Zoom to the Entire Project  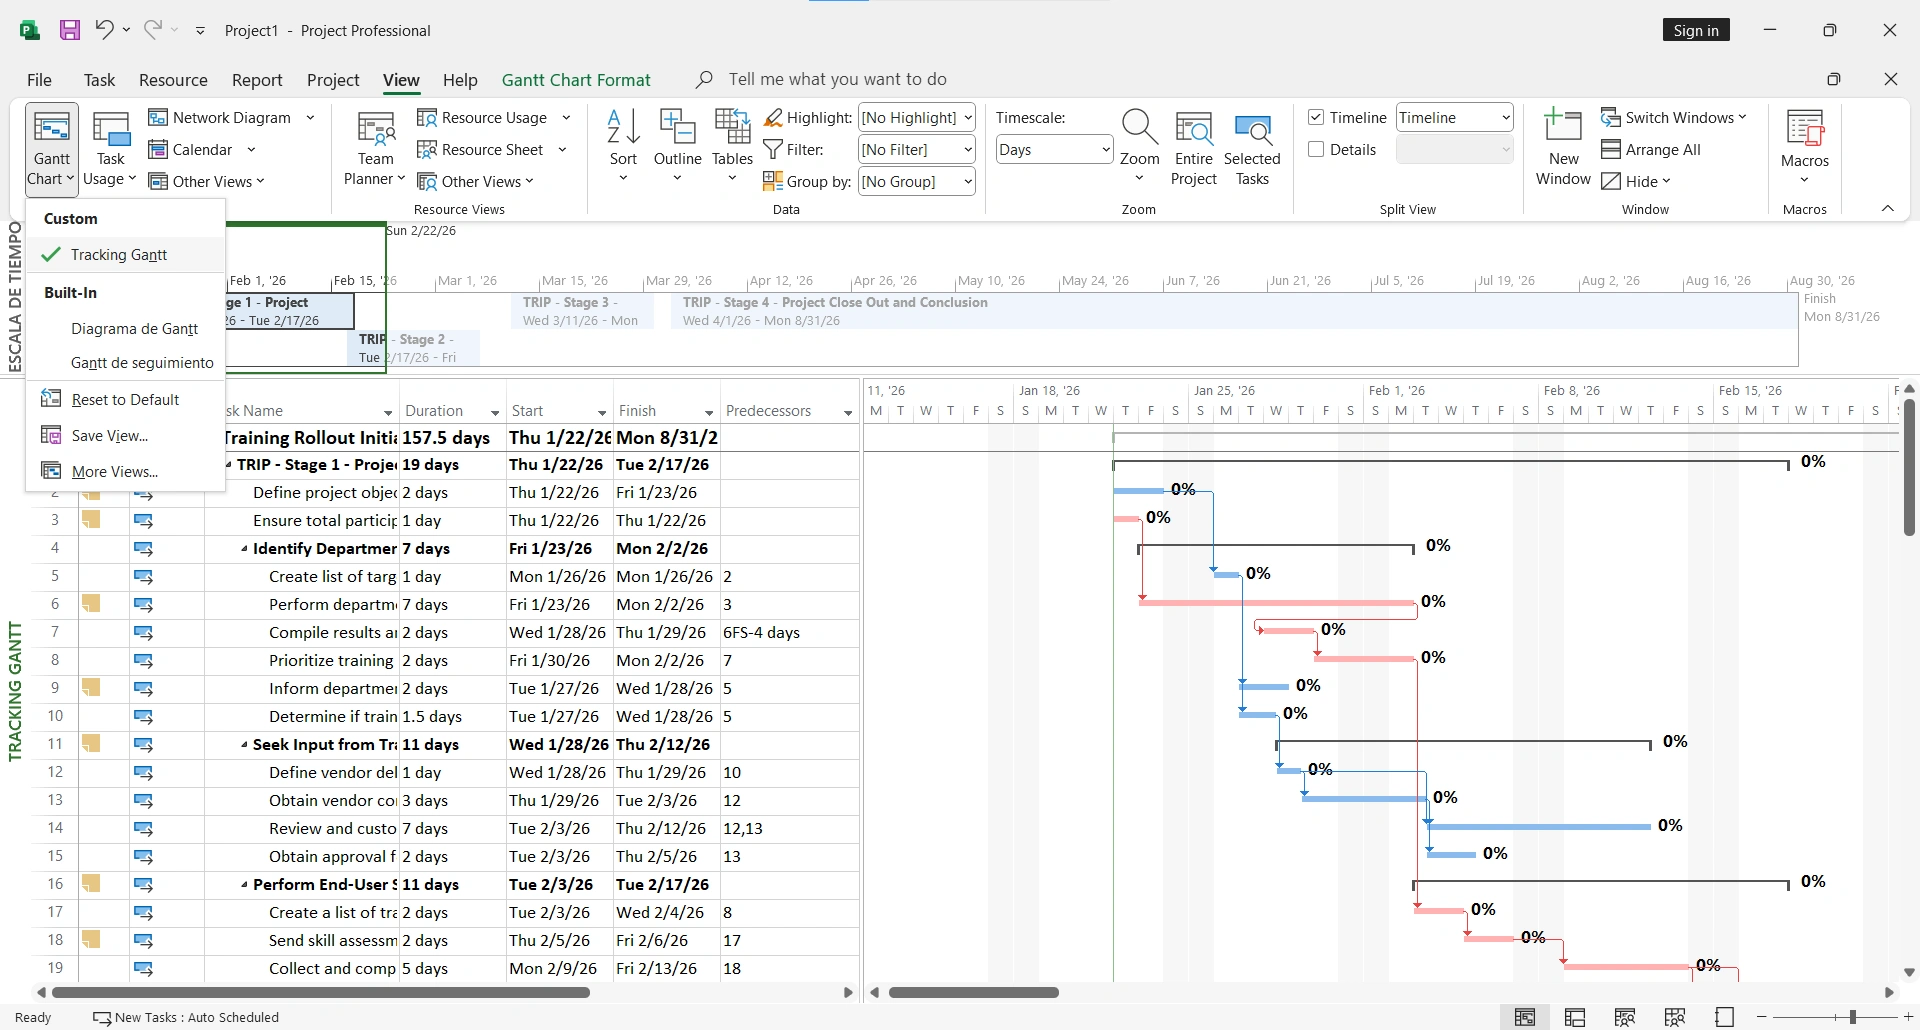click(x=1194, y=145)
